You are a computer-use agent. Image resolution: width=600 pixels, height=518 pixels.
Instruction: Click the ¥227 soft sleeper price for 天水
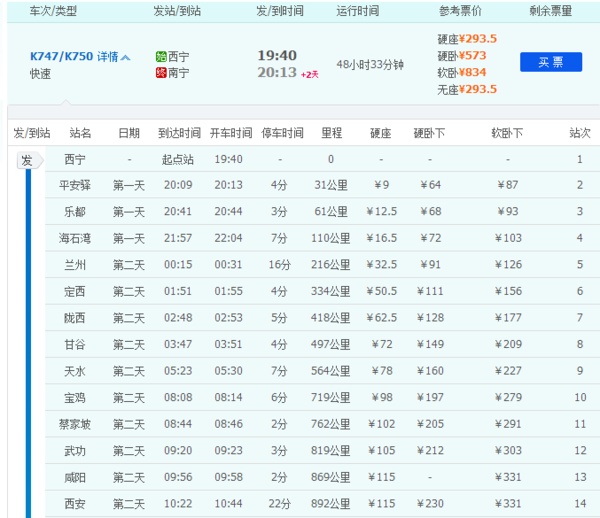(508, 371)
